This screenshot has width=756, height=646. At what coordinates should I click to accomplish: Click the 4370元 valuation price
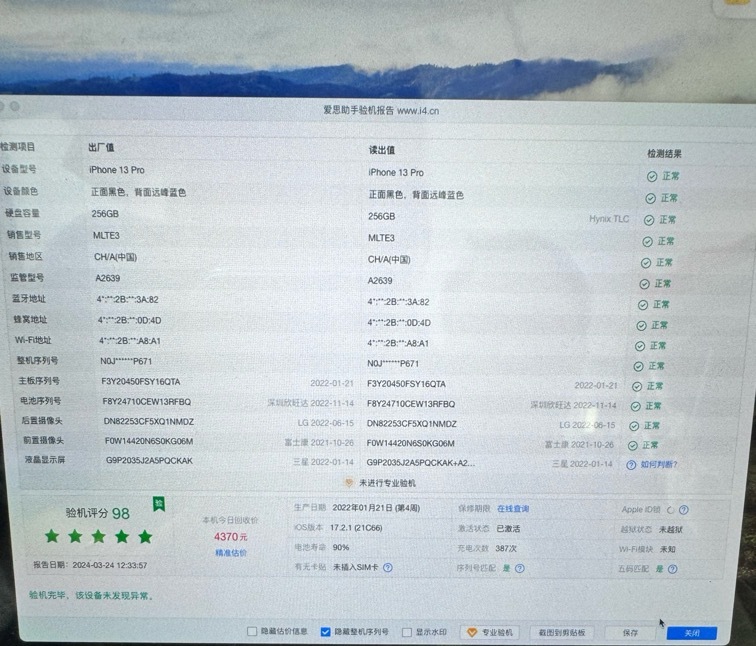click(x=230, y=537)
